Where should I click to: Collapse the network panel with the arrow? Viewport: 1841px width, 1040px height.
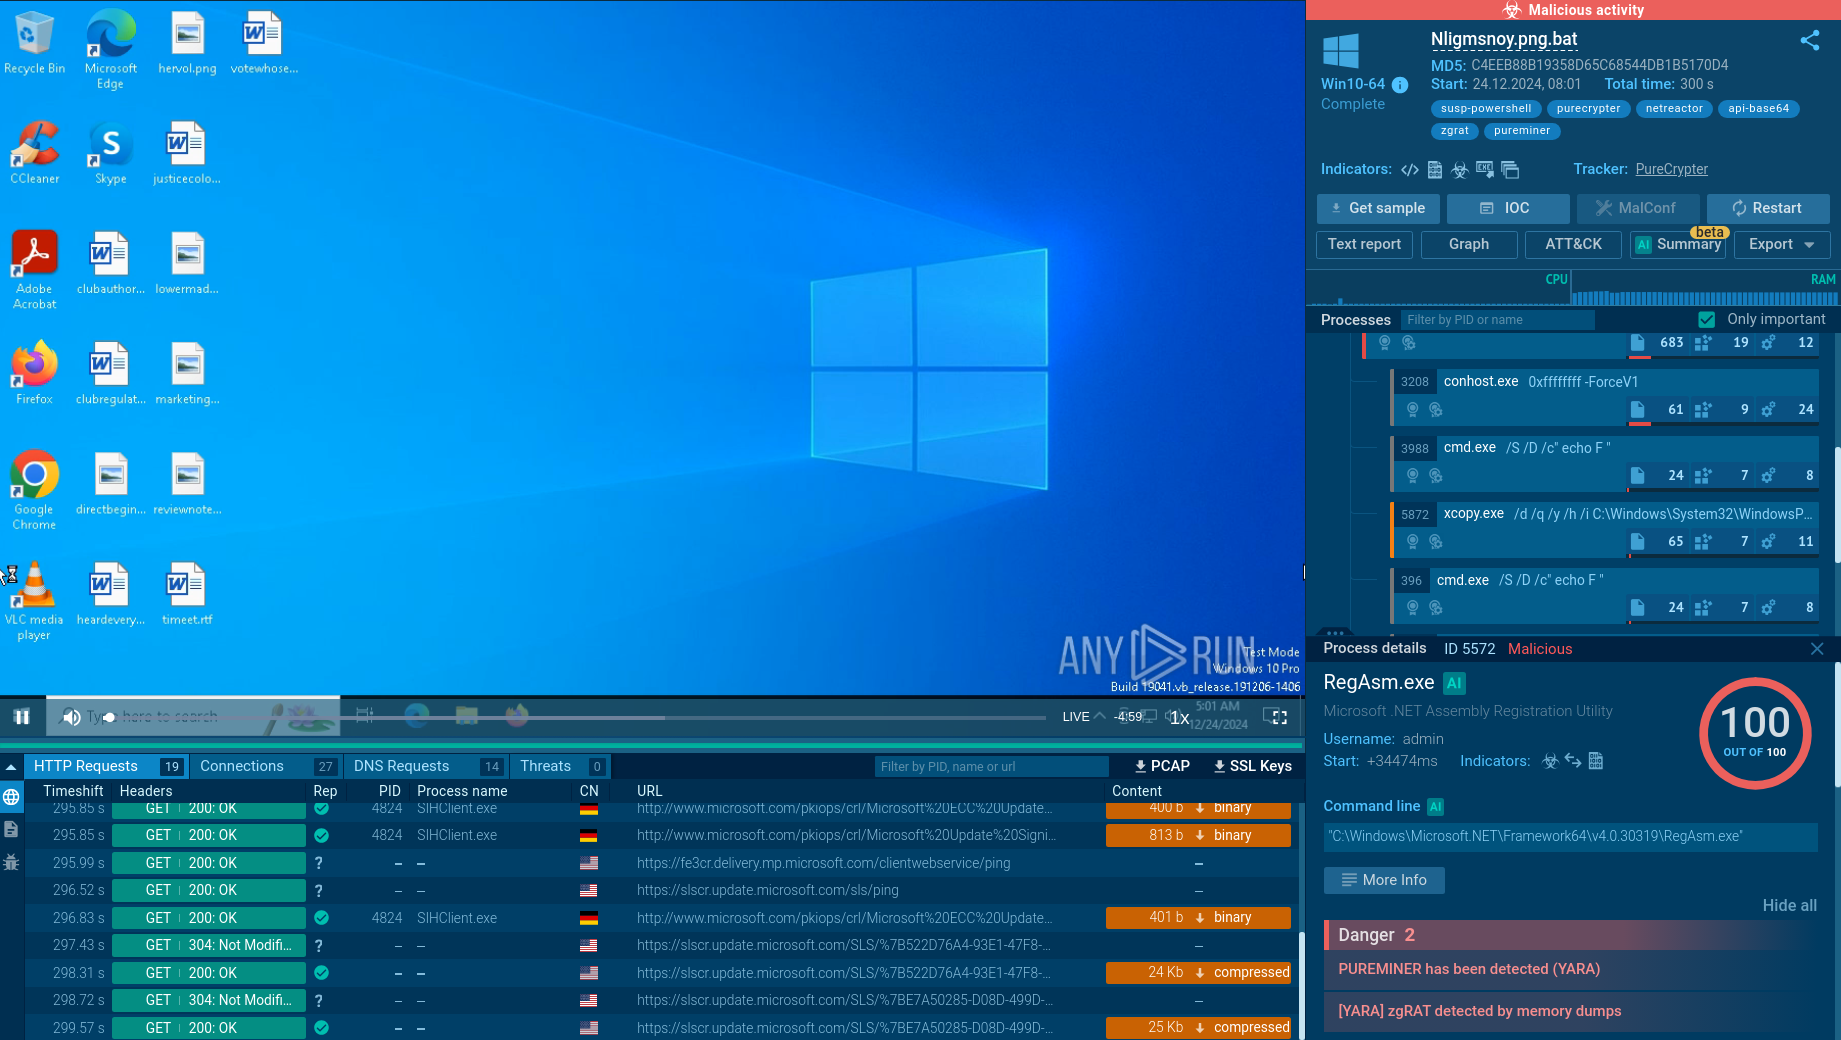pyautogui.click(x=11, y=767)
